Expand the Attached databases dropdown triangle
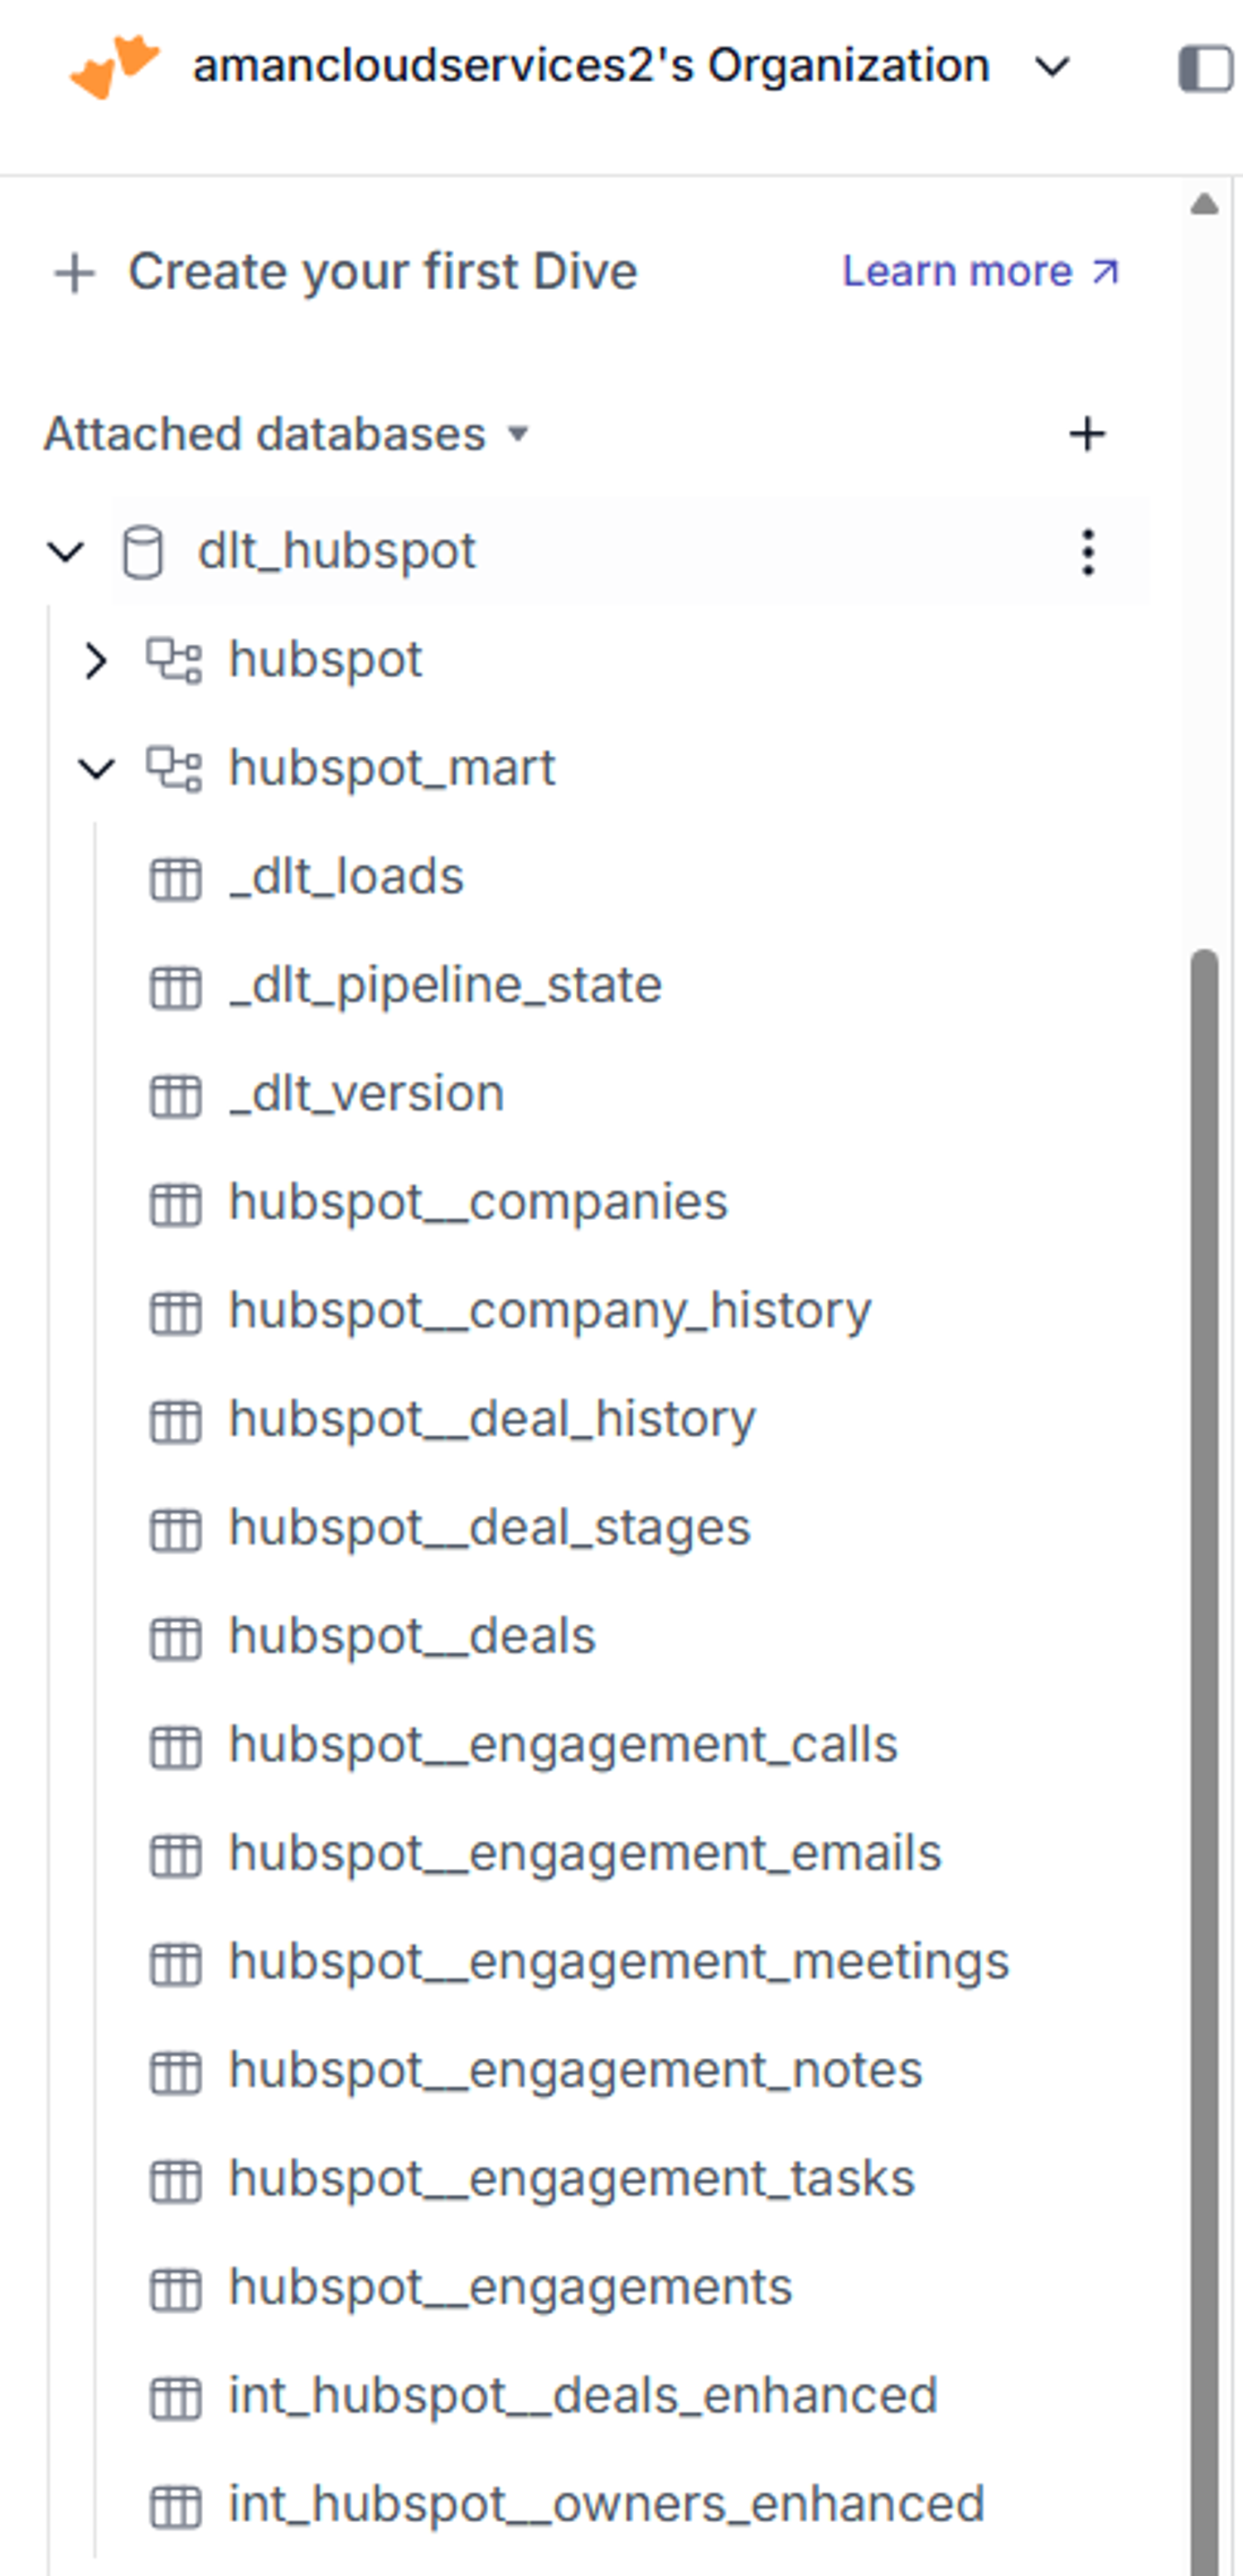Screen dimensions: 1243x2576 point(517,434)
